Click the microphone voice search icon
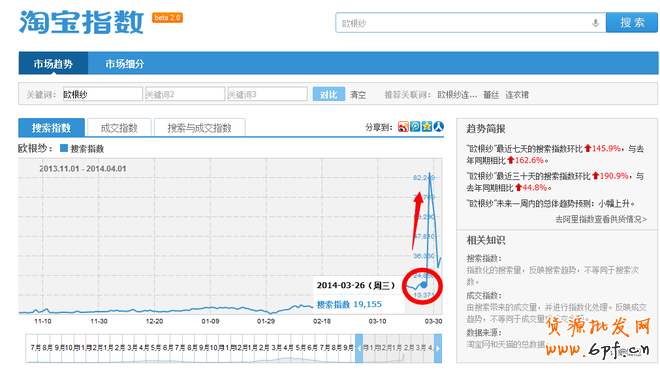The height and width of the screenshot is (371, 660). click(595, 23)
